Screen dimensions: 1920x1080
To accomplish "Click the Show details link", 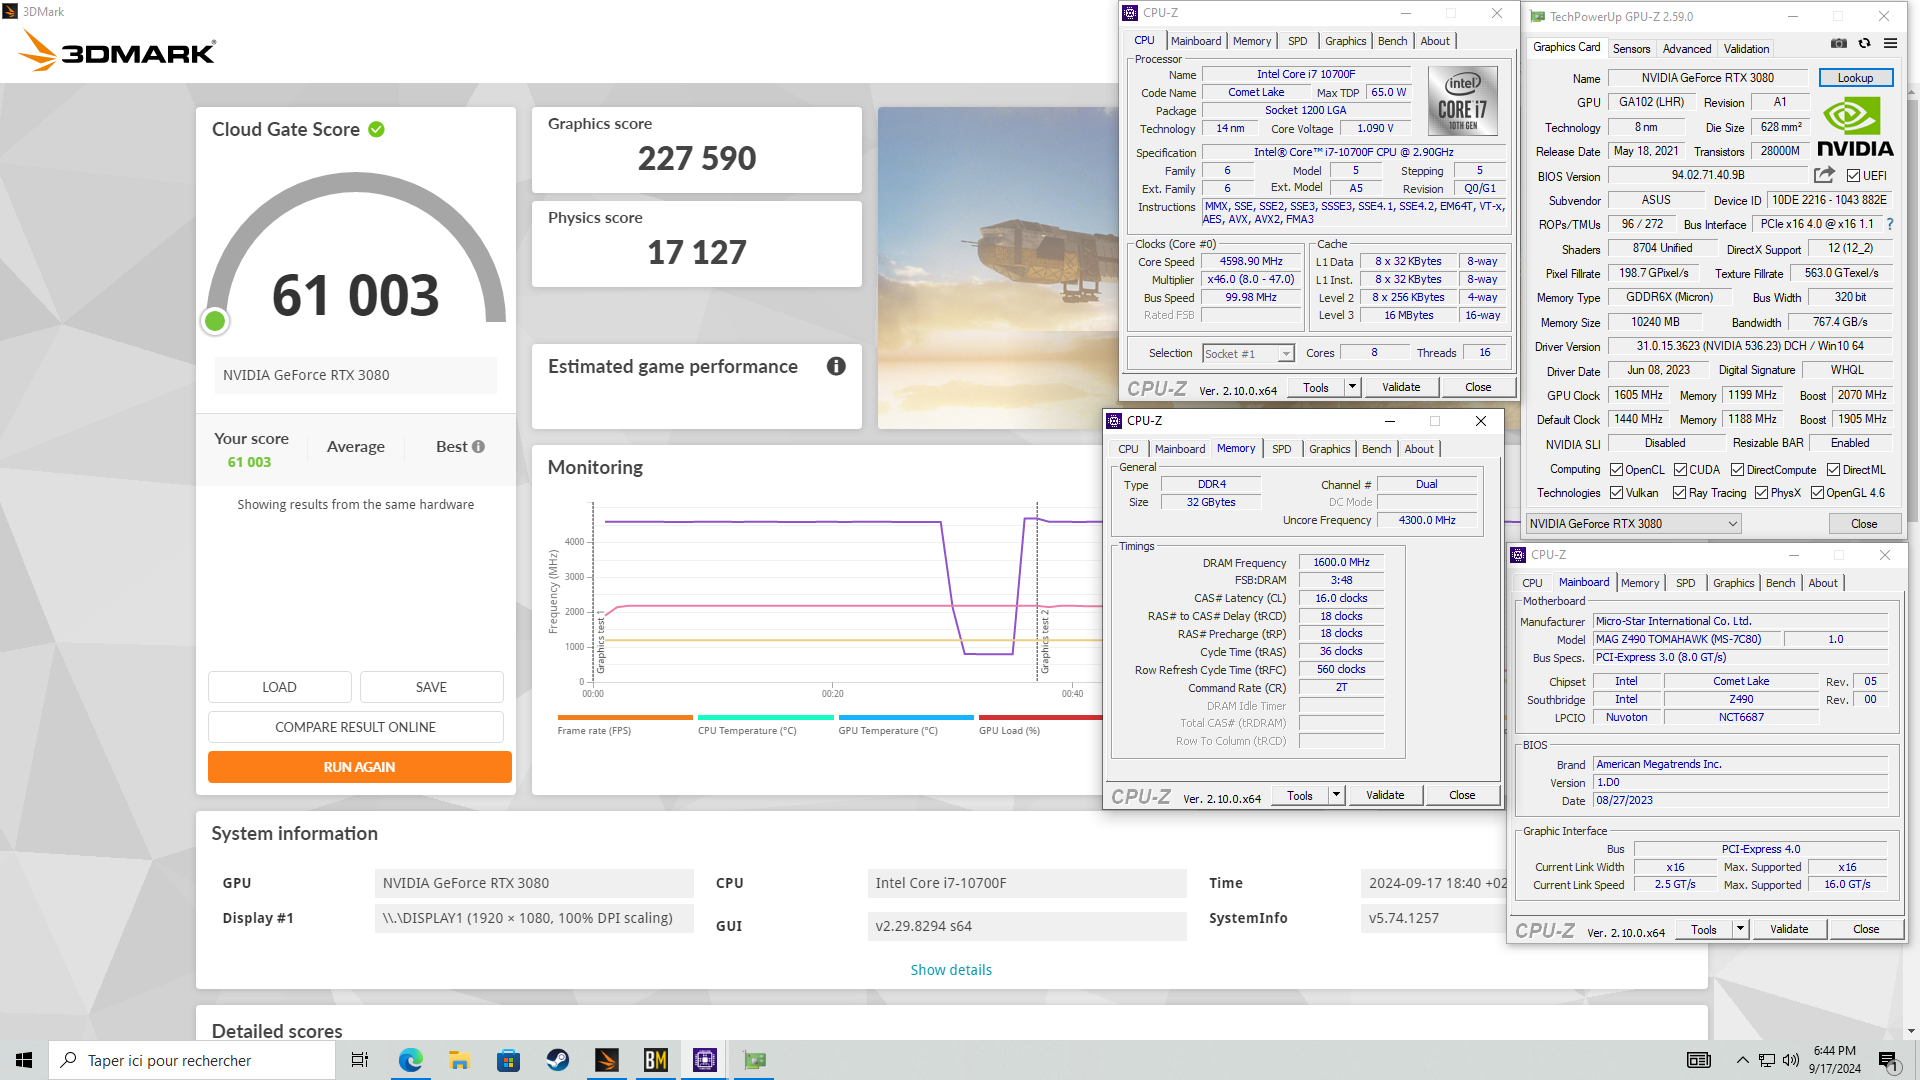I will (951, 970).
